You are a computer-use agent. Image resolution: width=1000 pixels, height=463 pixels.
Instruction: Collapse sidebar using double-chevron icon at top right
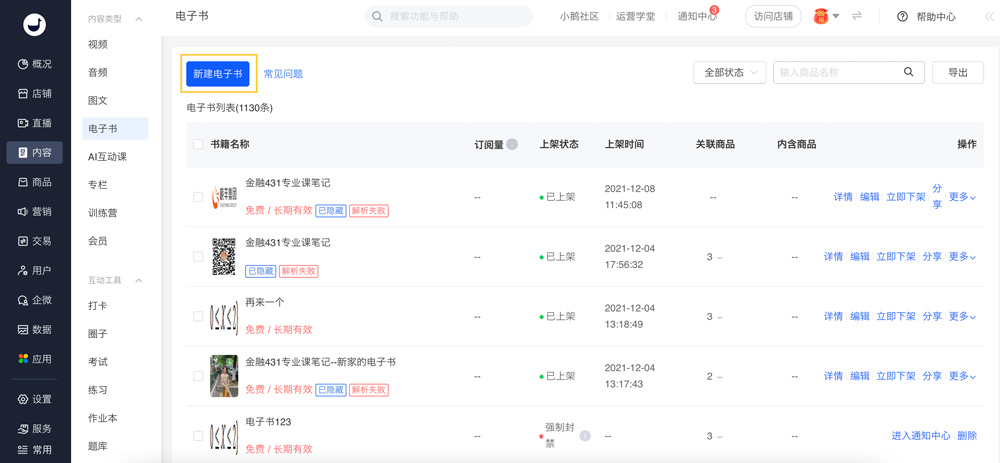point(990,17)
